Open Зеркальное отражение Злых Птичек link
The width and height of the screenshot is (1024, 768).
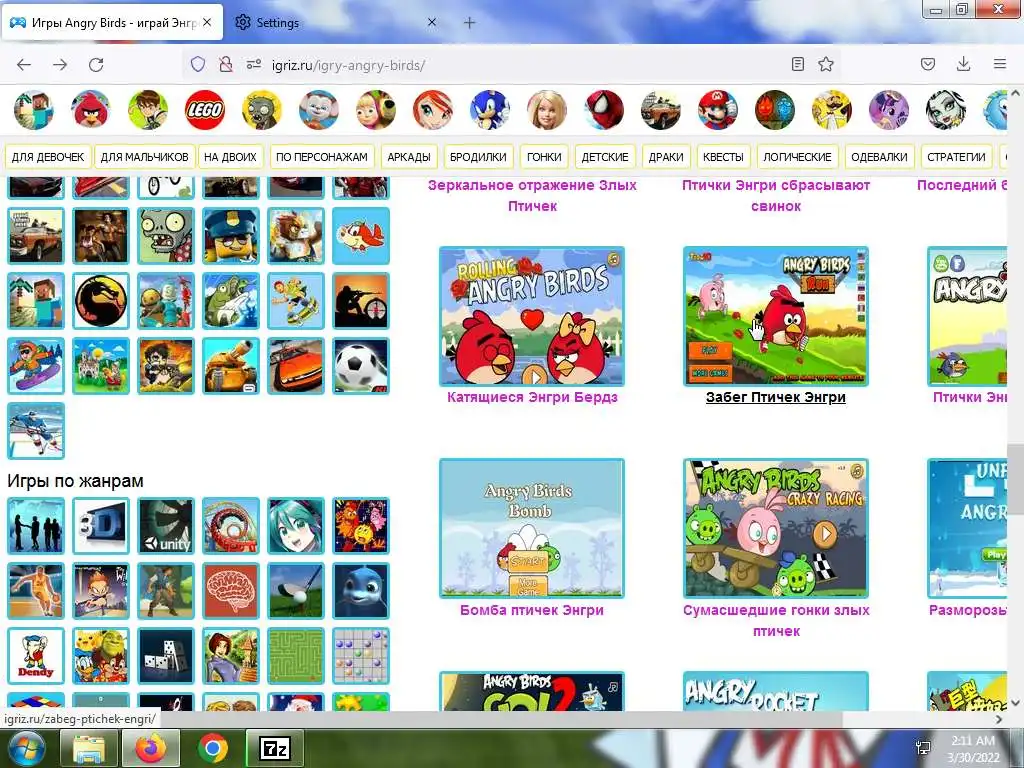[x=532, y=195]
